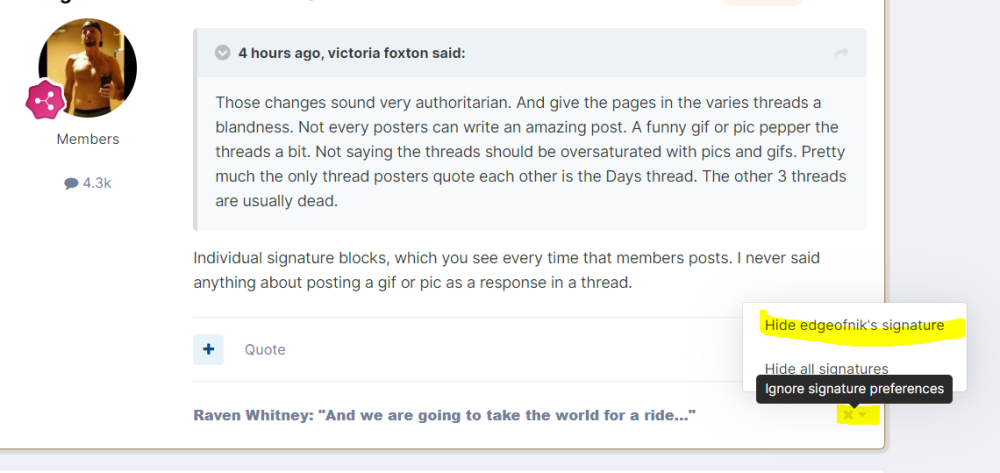This screenshot has height=473, width=1000.
Task: Click the Raven Whitney signature text
Action: point(444,414)
